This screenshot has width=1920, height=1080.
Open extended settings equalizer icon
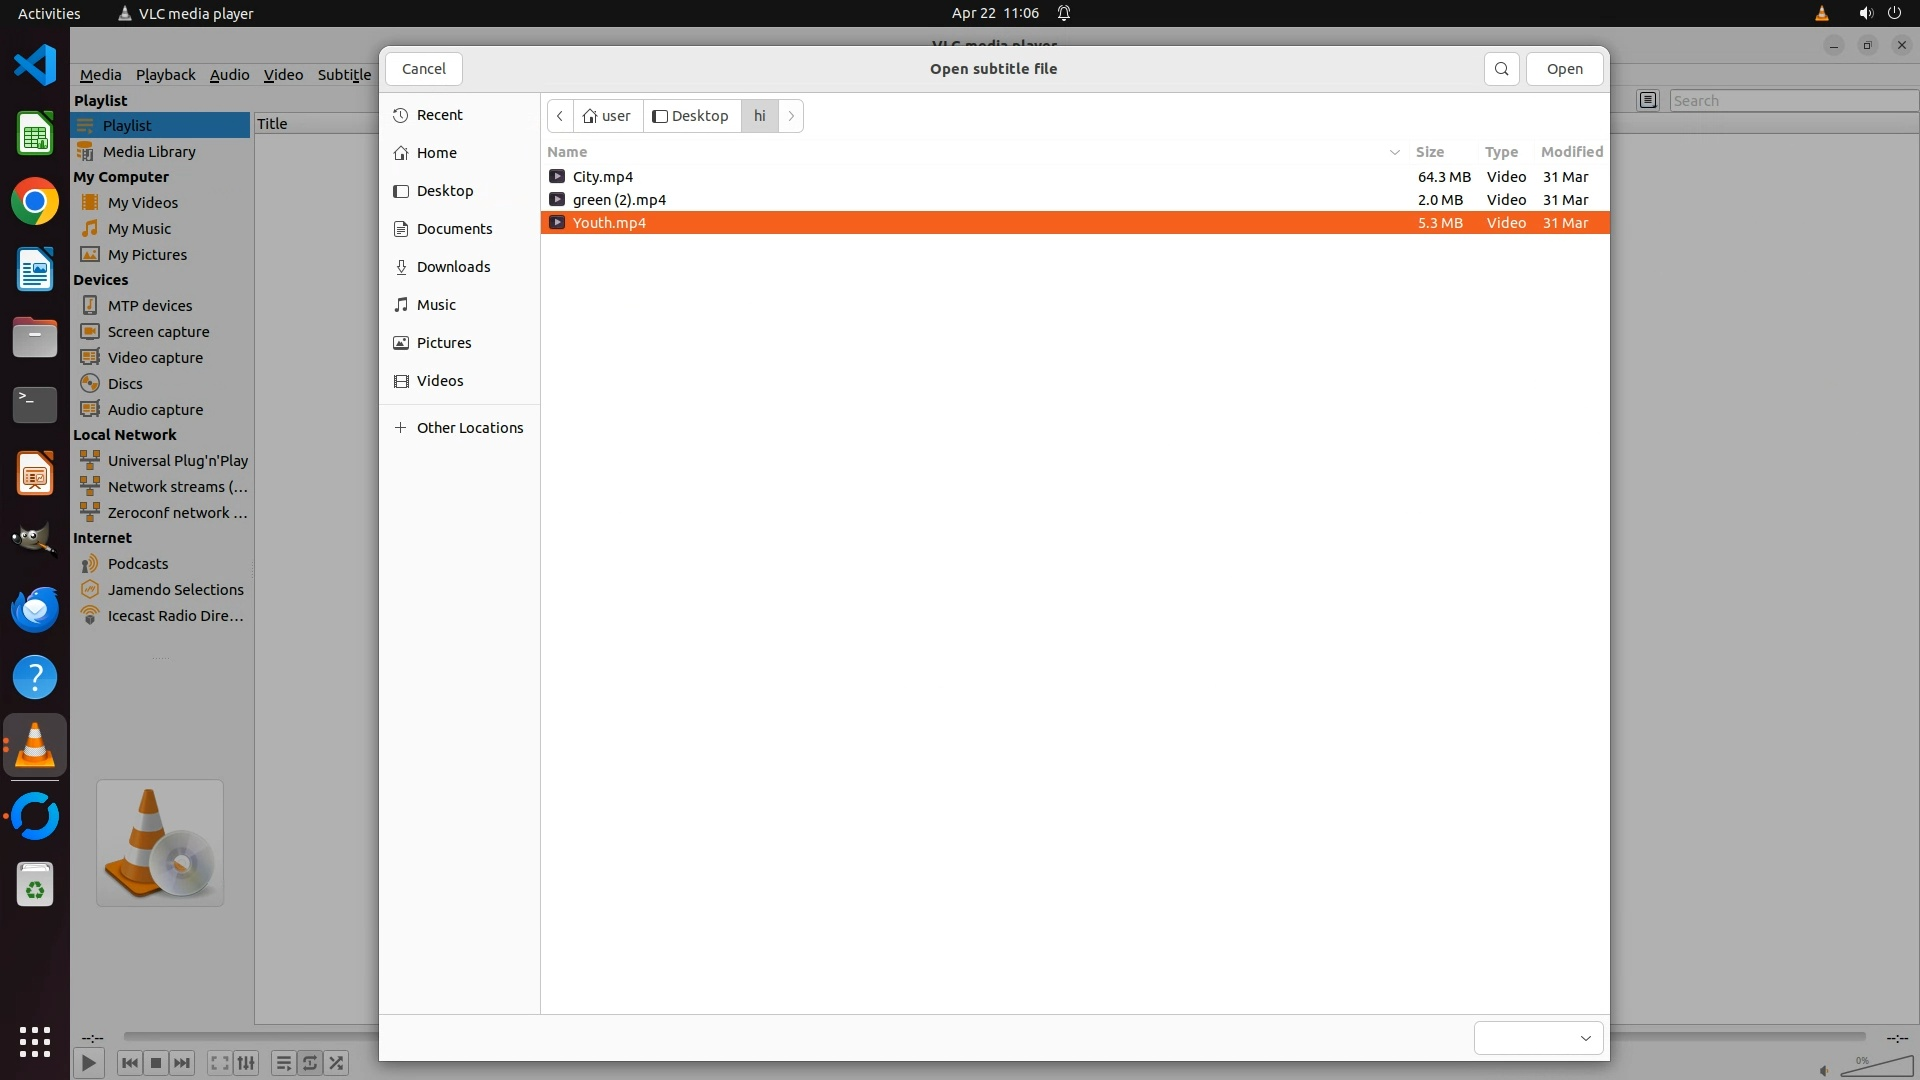246,1063
